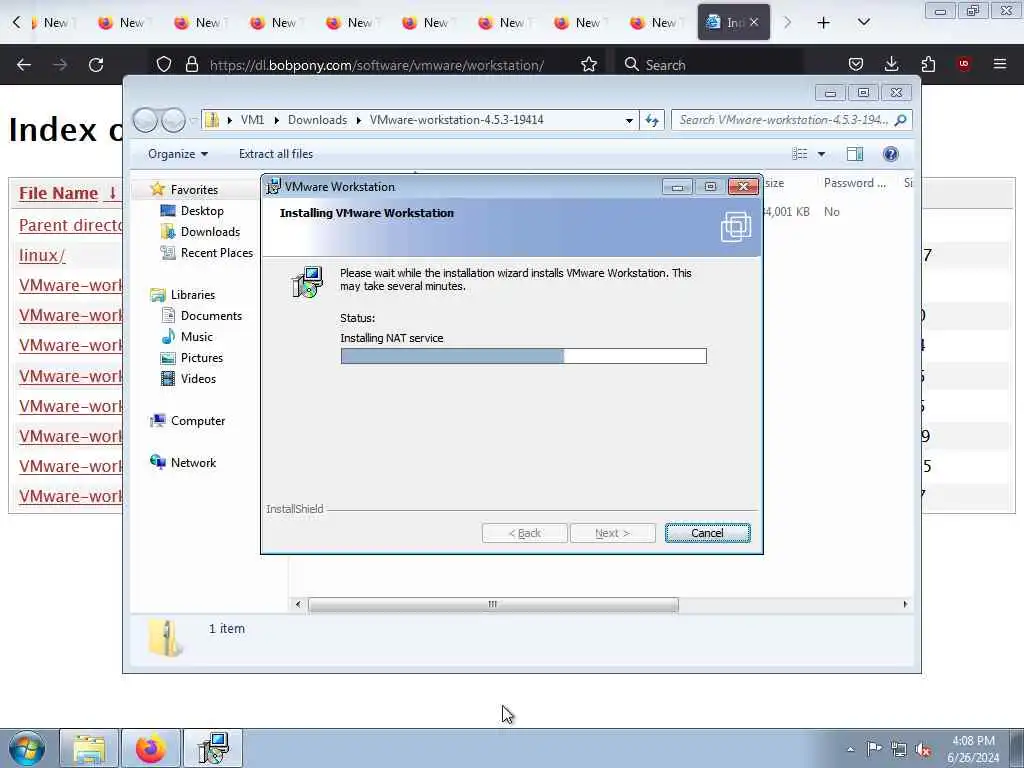Click Action Center flag tray icon
Viewport: 1024px width, 768px height.
(874, 749)
